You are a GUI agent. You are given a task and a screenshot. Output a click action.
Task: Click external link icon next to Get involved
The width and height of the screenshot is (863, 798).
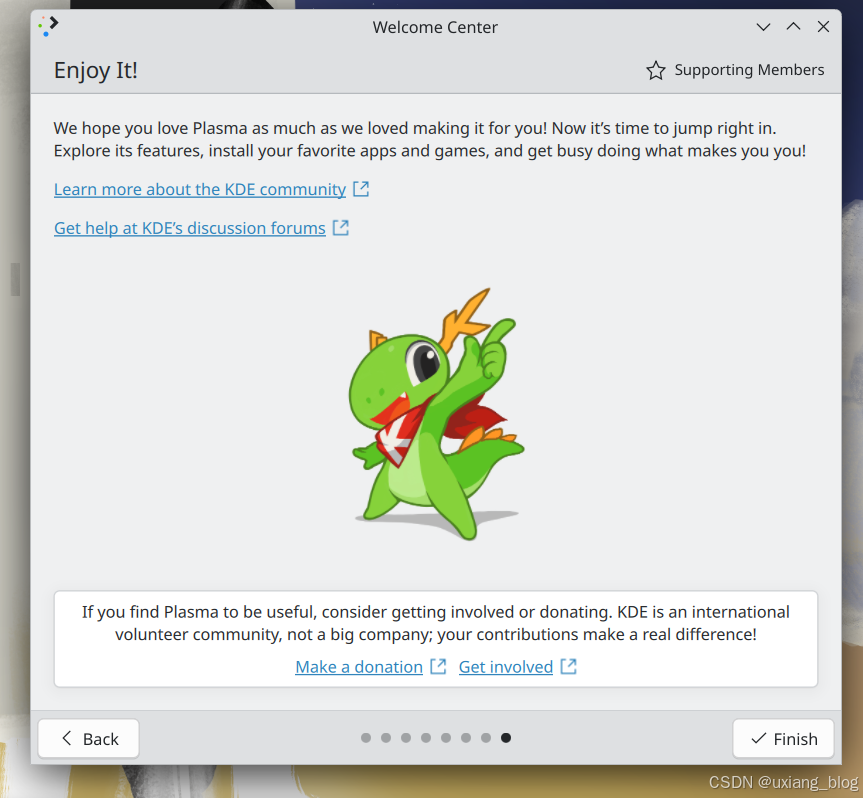[569, 666]
